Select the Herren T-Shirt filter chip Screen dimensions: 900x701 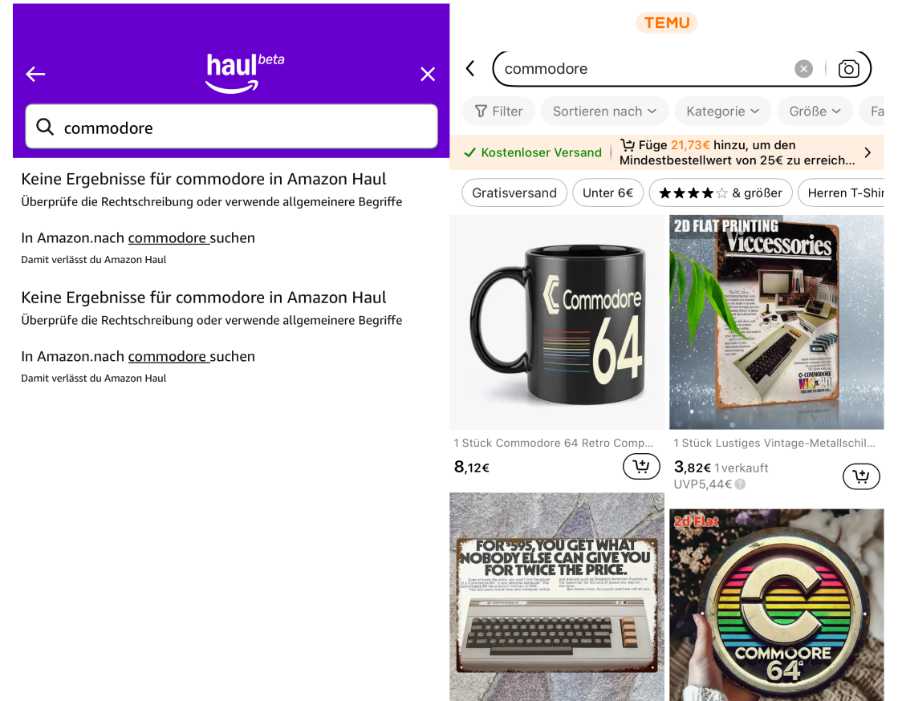point(841,193)
